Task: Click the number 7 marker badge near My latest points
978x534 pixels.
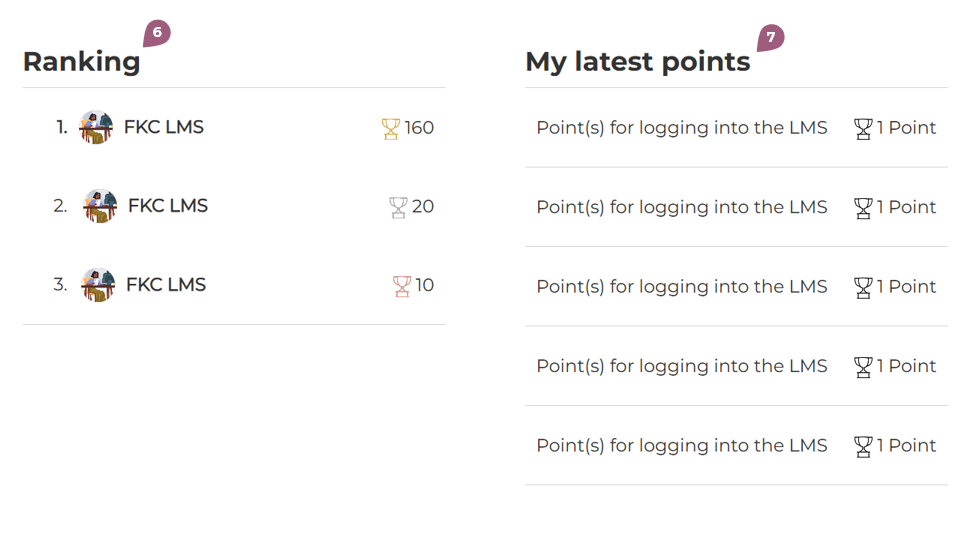Action: [770, 38]
